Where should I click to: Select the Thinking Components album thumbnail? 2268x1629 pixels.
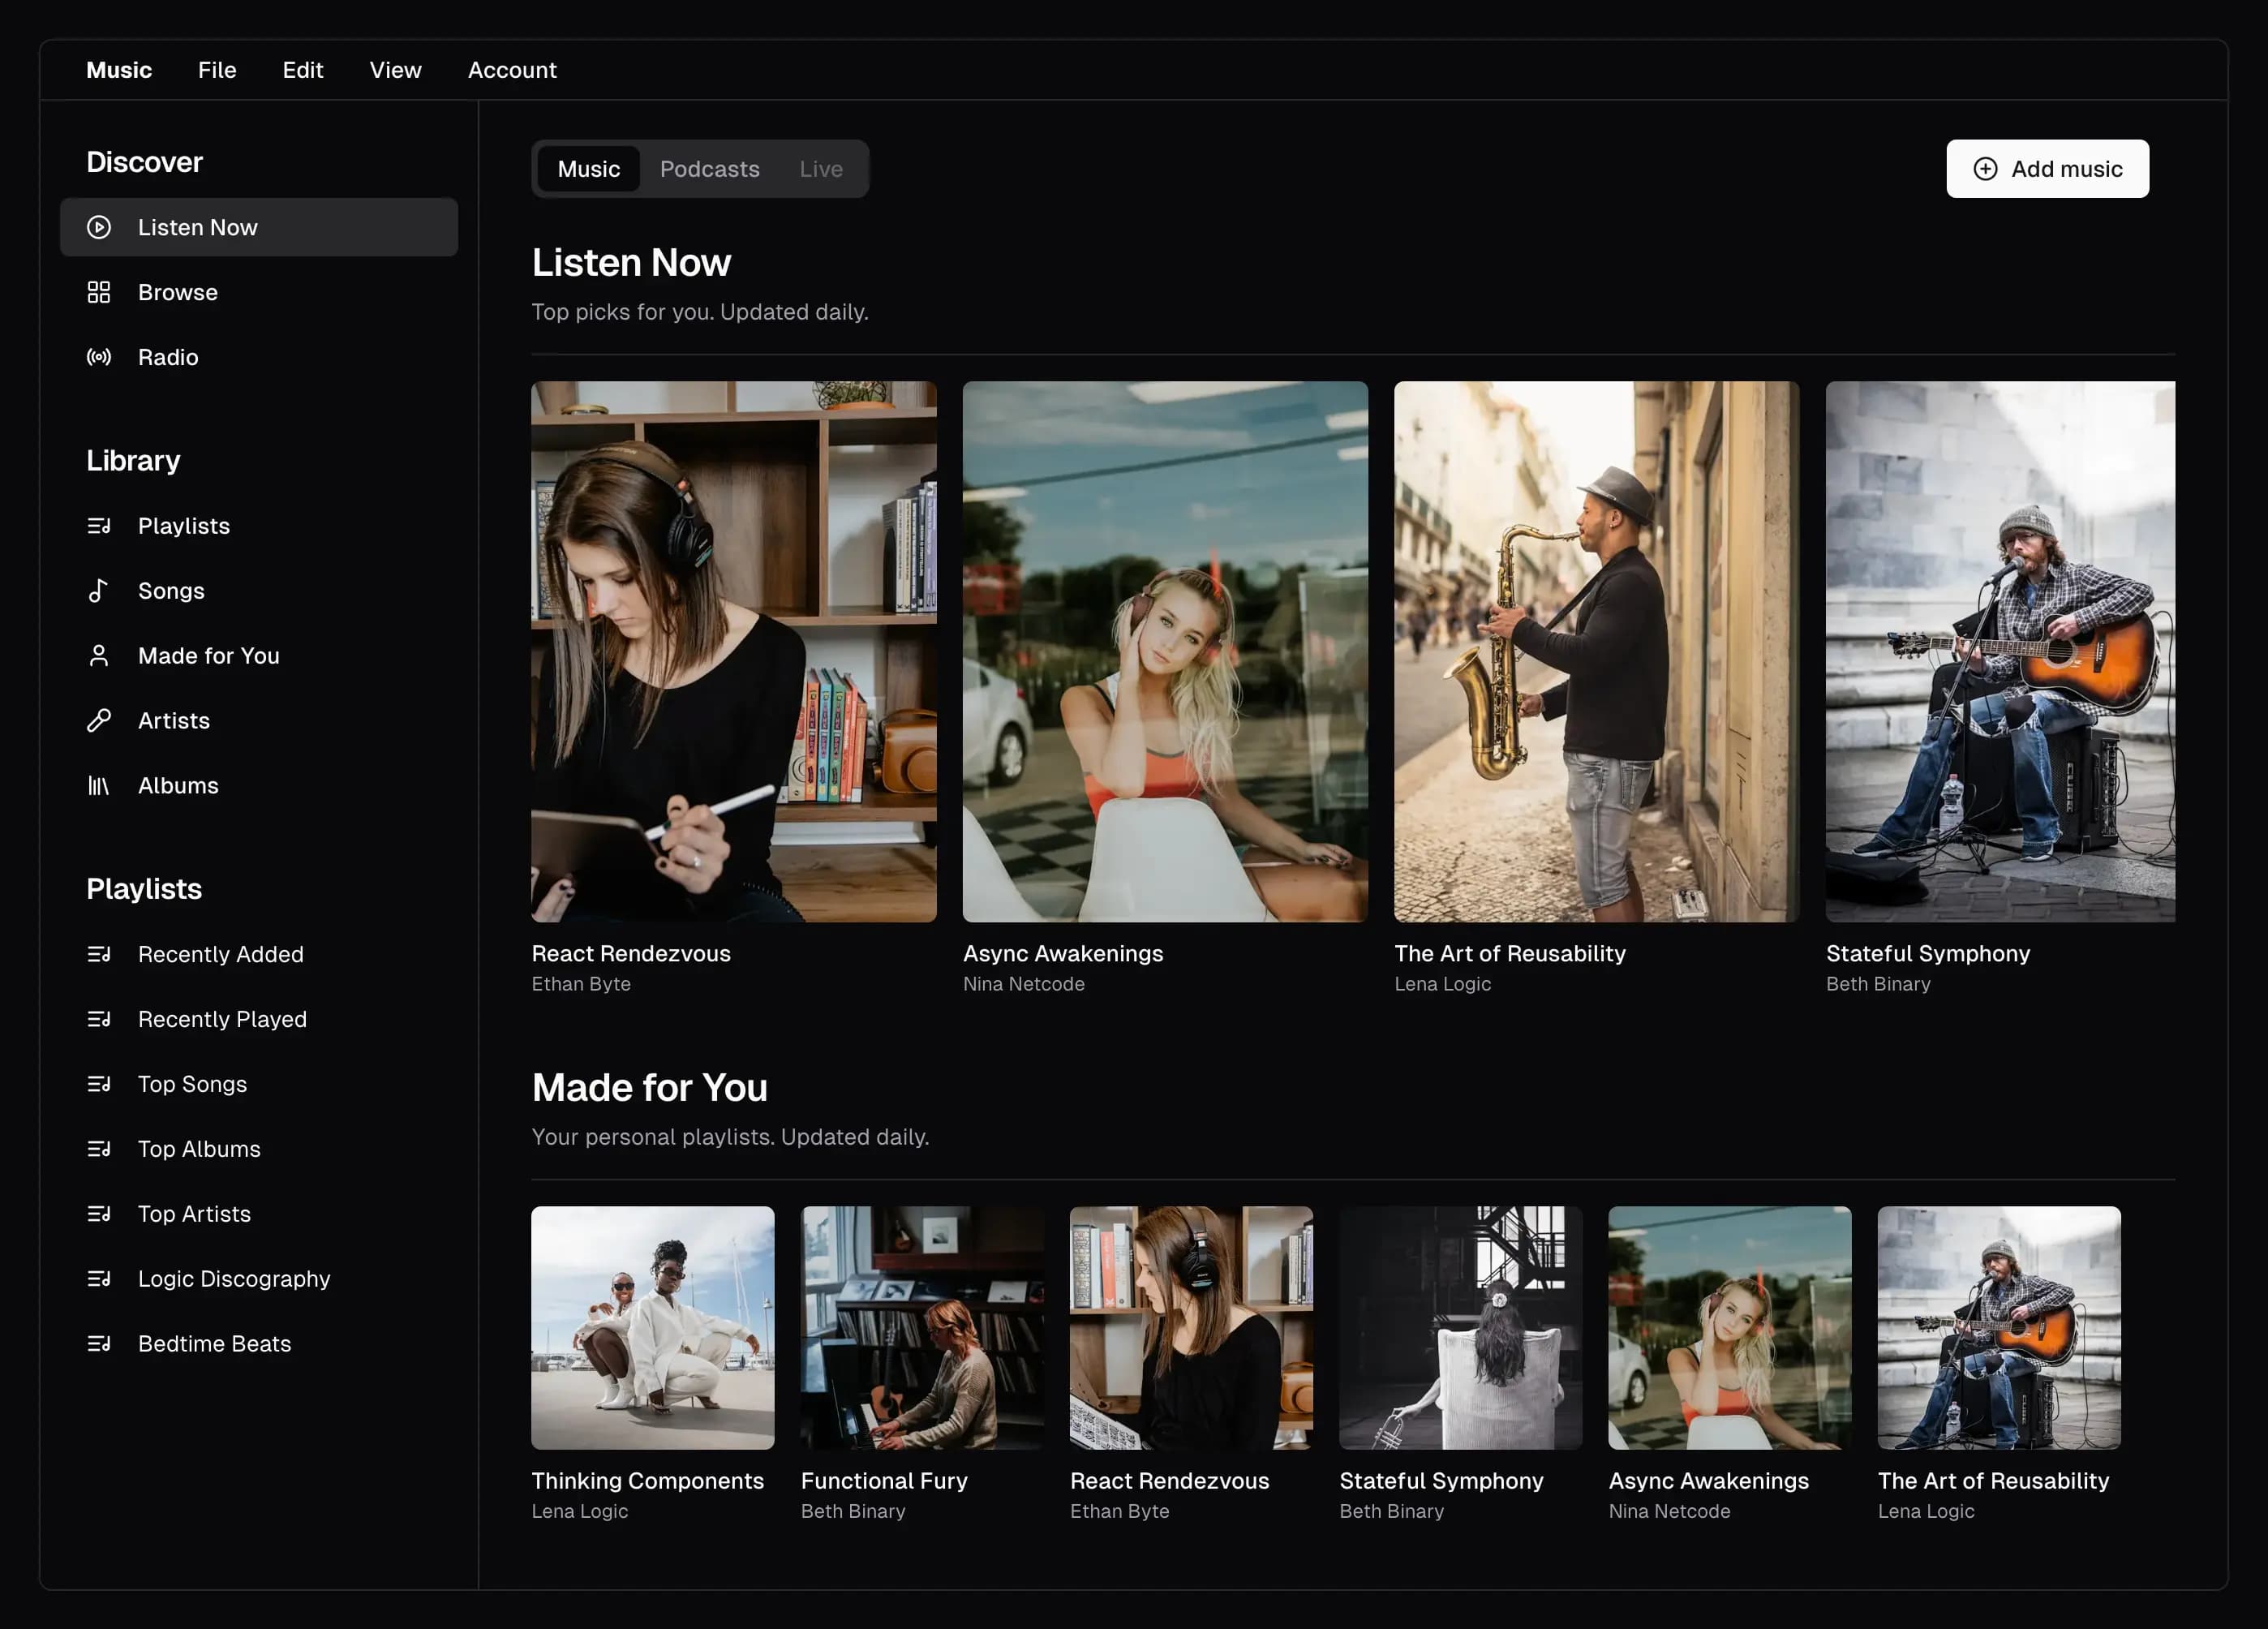click(x=652, y=1327)
